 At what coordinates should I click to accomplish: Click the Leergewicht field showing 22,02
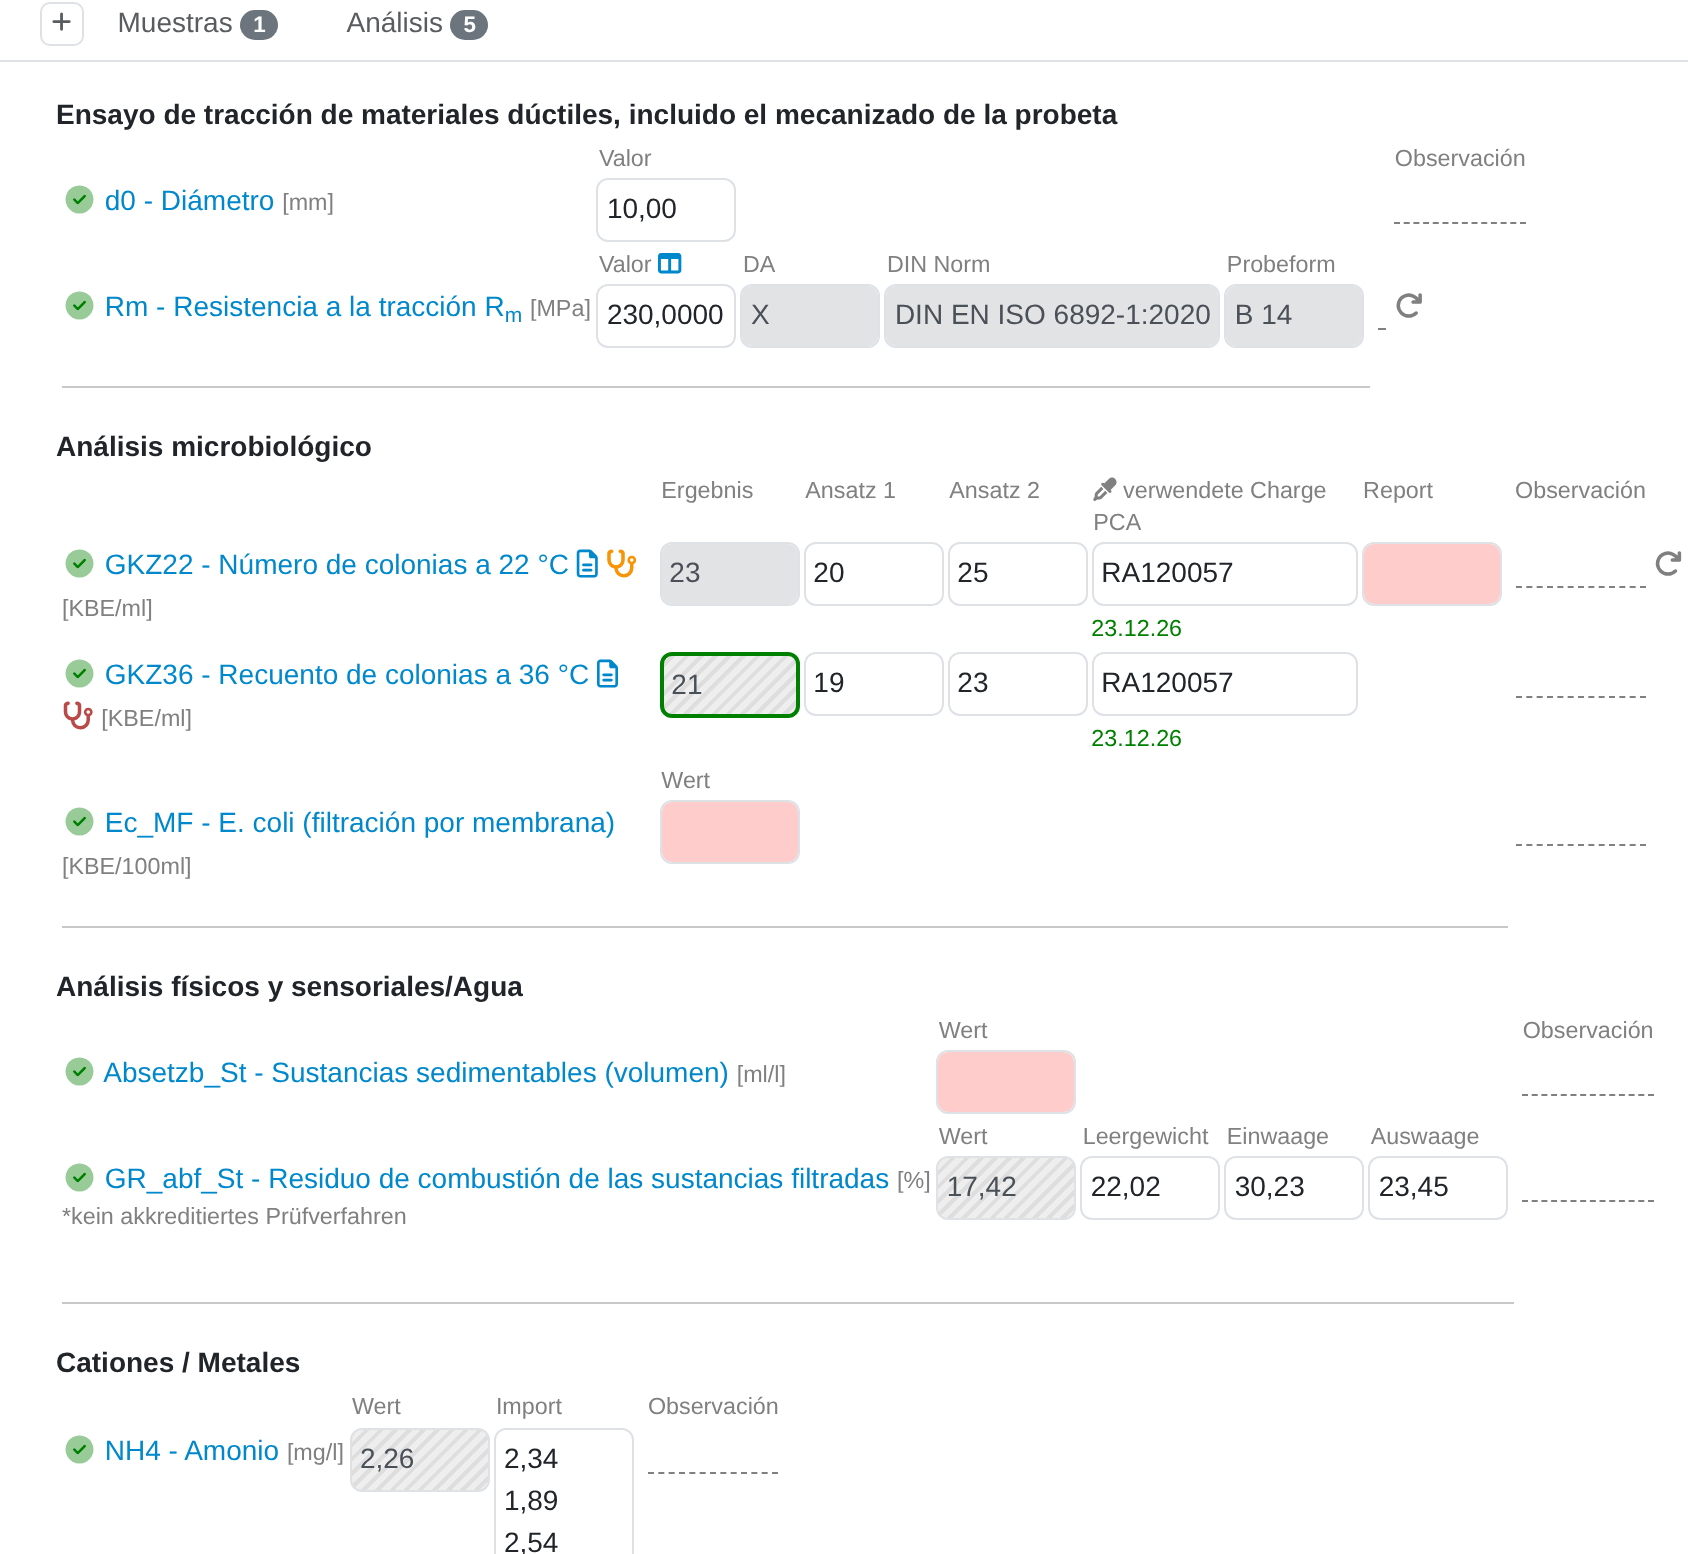[1150, 1188]
